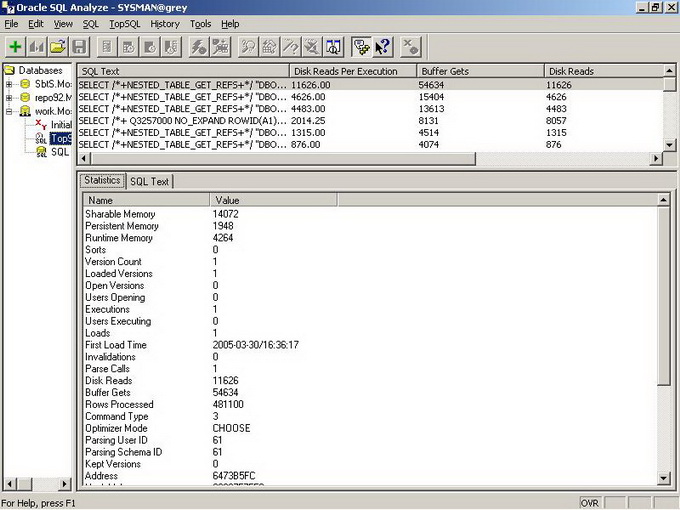Select the Q3257000 NO_EXPAND SQL row
680x510 pixels.
tap(371, 121)
